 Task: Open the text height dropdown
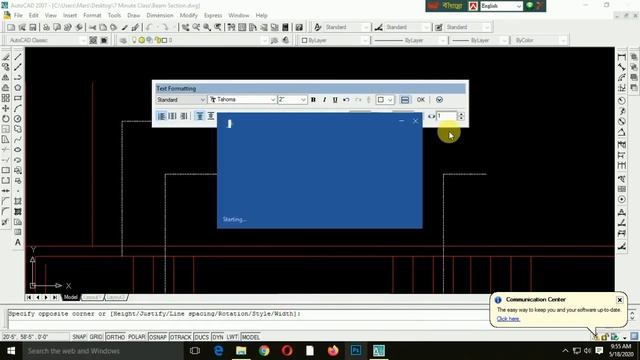[292, 100]
